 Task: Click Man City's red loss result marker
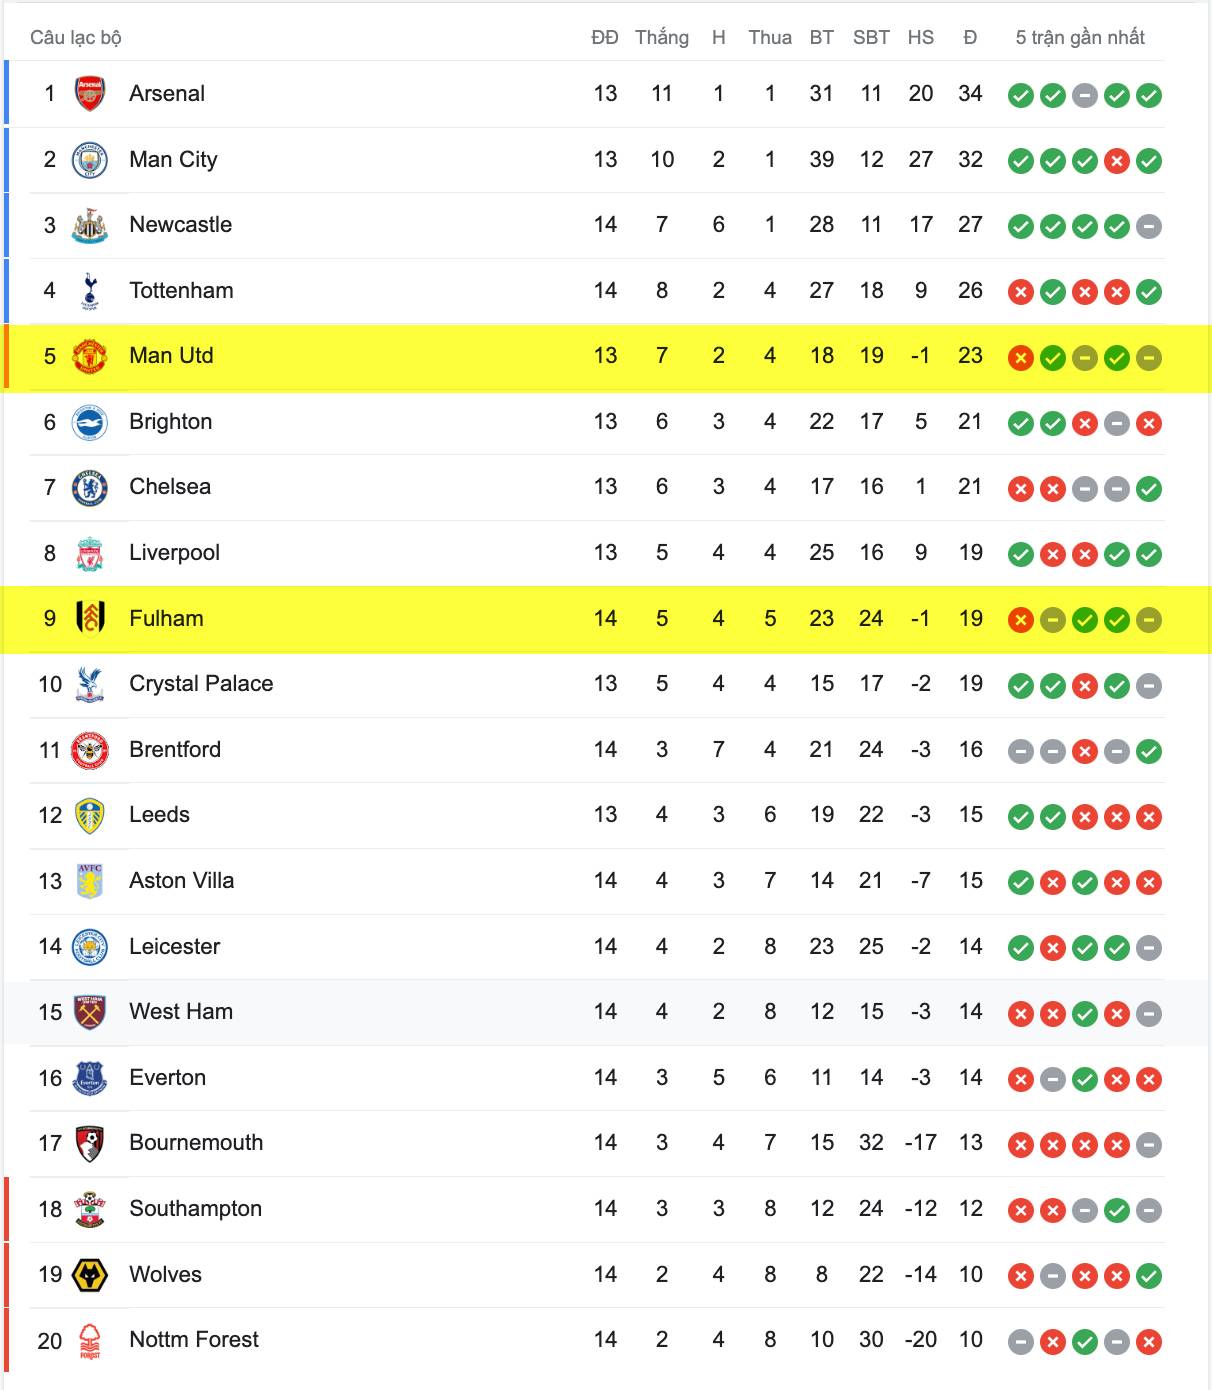[1117, 161]
